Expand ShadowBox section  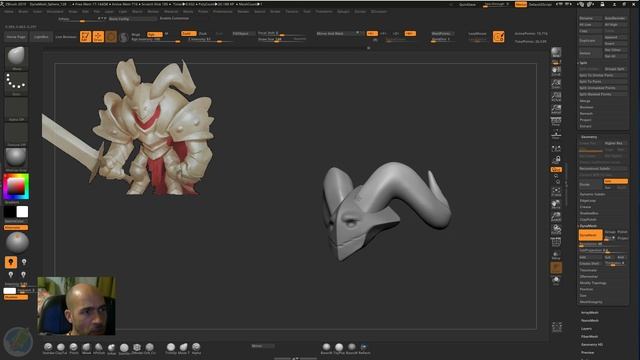[589, 213]
